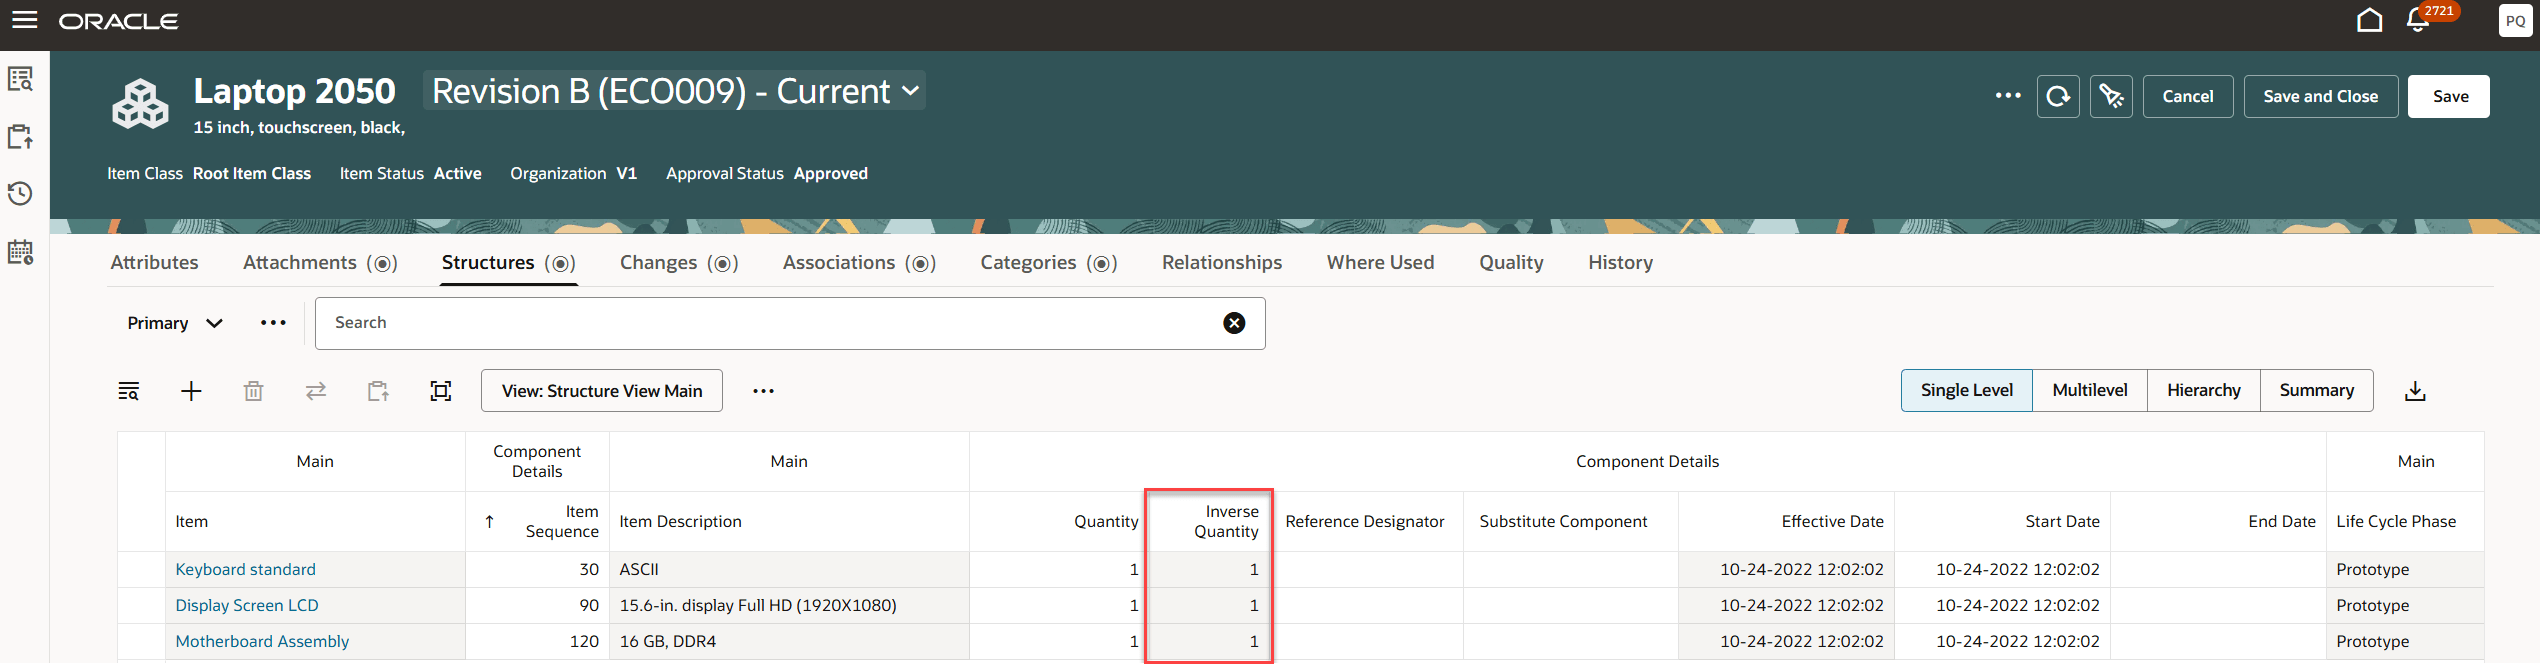Add a component with the plus icon
2540x664 pixels.
(191, 391)
